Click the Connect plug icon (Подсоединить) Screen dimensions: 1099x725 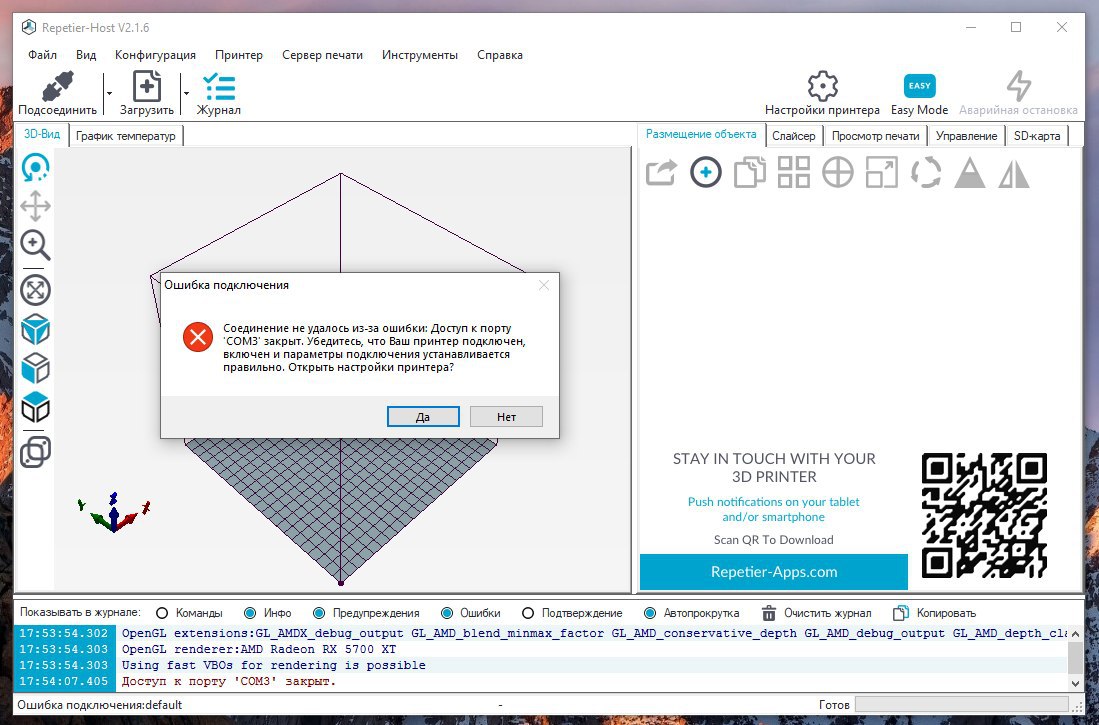coord(57,87)
